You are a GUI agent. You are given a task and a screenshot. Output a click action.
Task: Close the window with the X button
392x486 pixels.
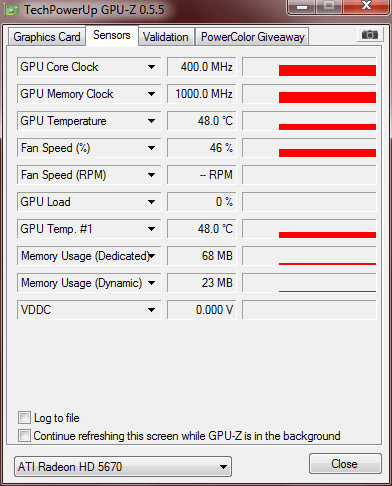point(367,6)
